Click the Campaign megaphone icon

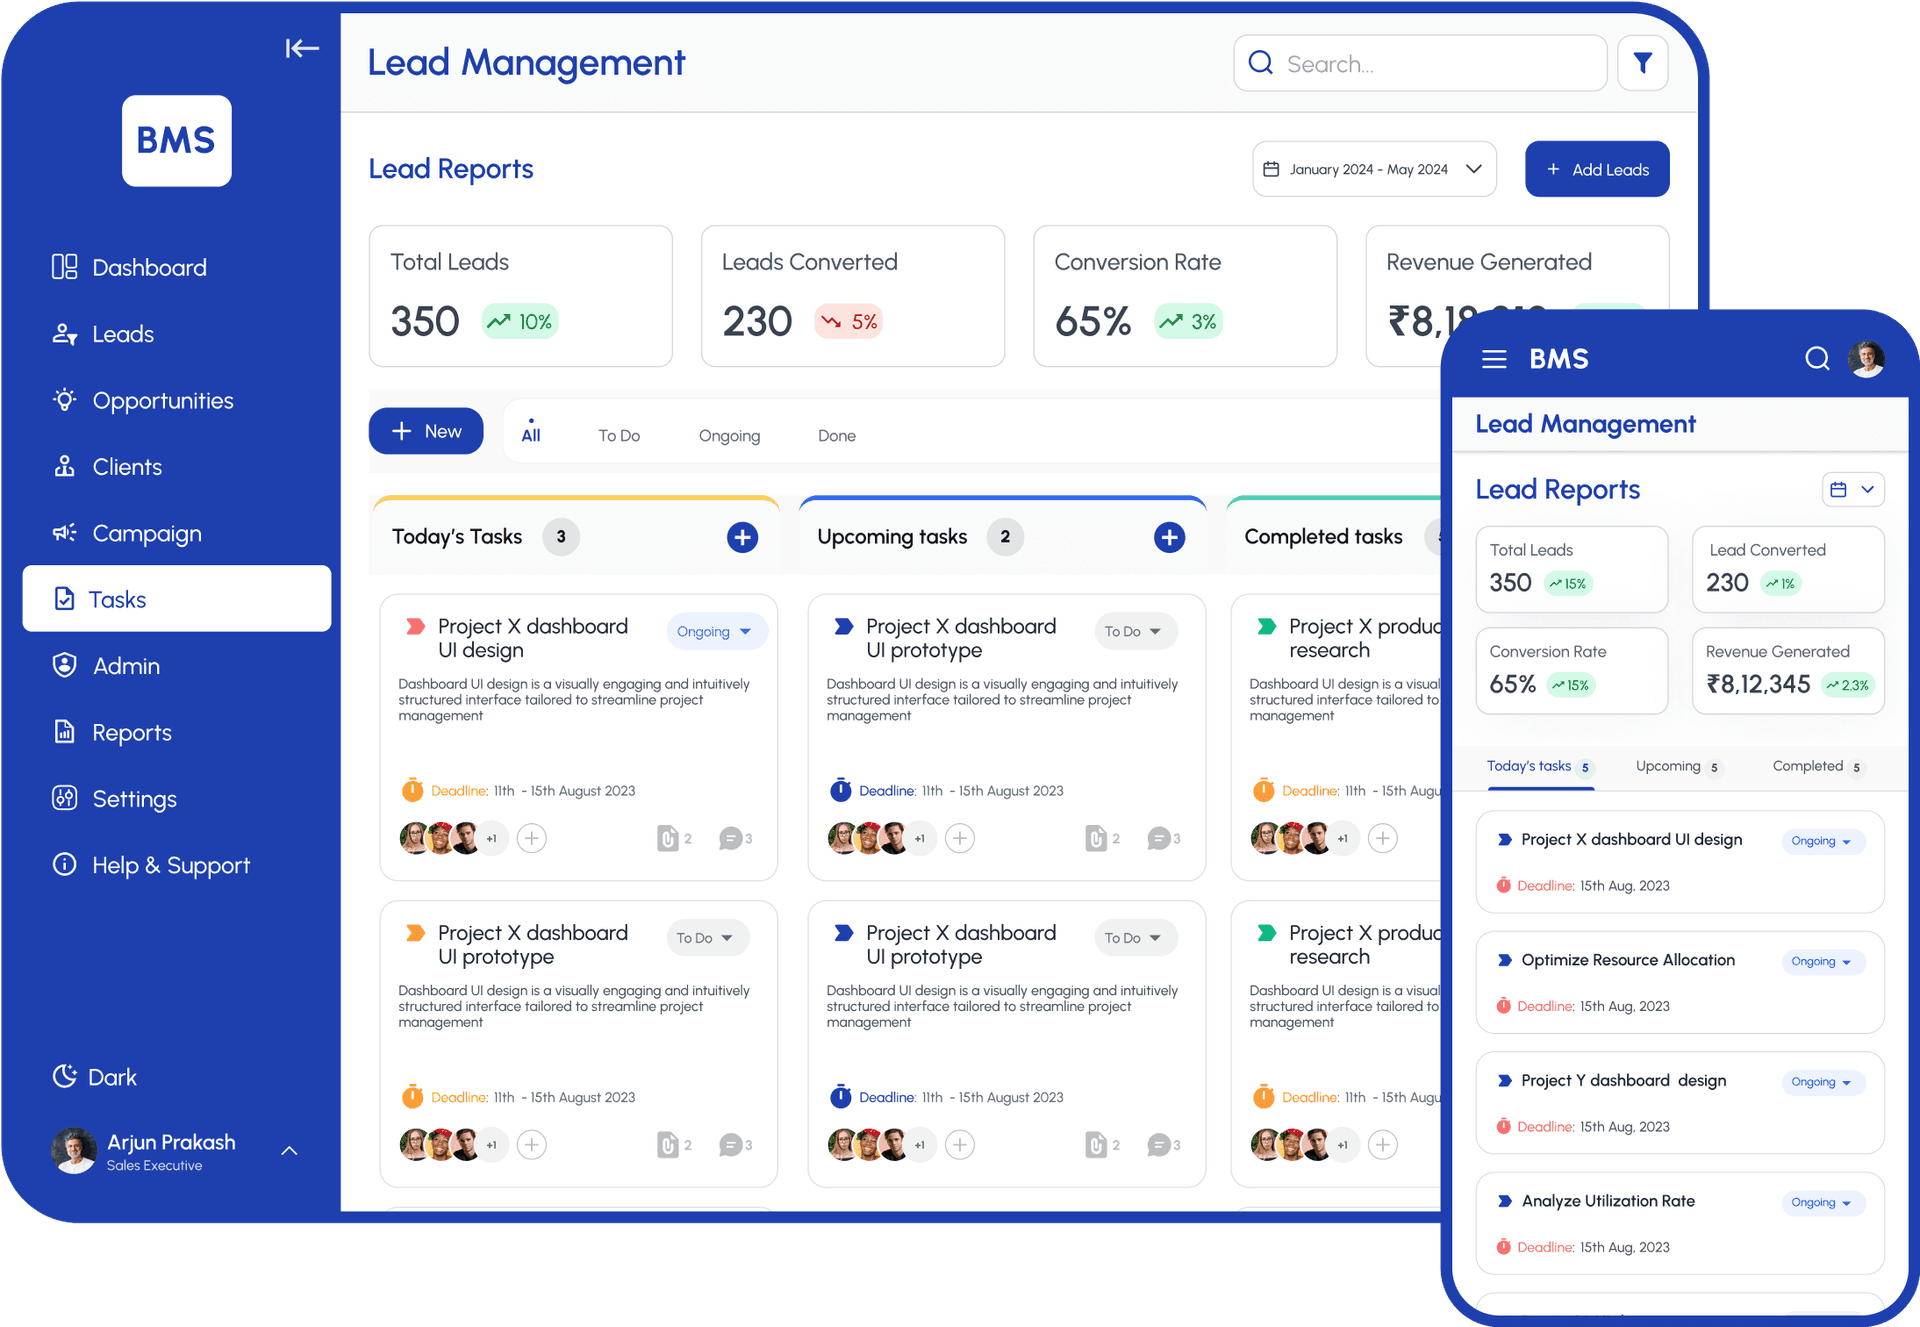pos(64,533)
